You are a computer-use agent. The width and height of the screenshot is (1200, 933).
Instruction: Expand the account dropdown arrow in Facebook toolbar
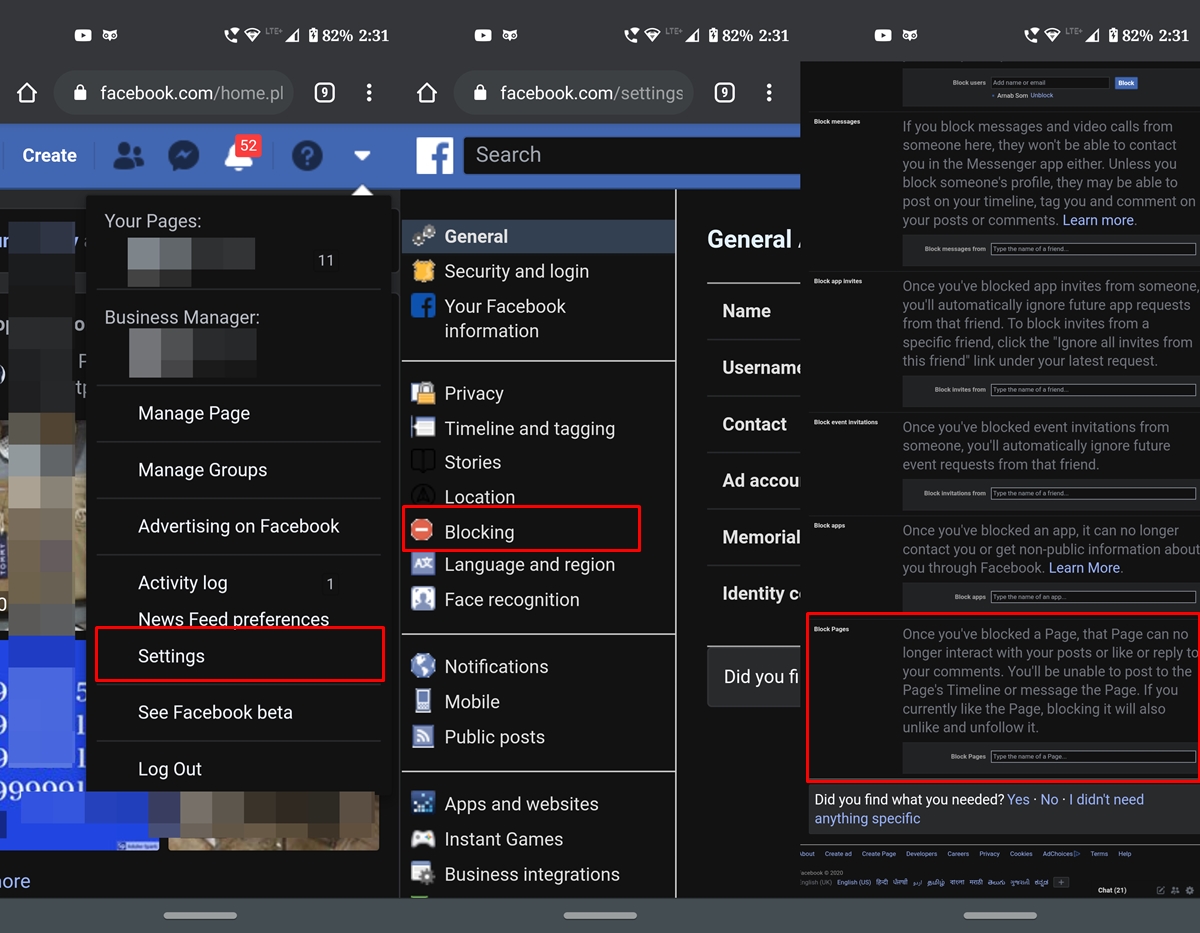point(362,156)
